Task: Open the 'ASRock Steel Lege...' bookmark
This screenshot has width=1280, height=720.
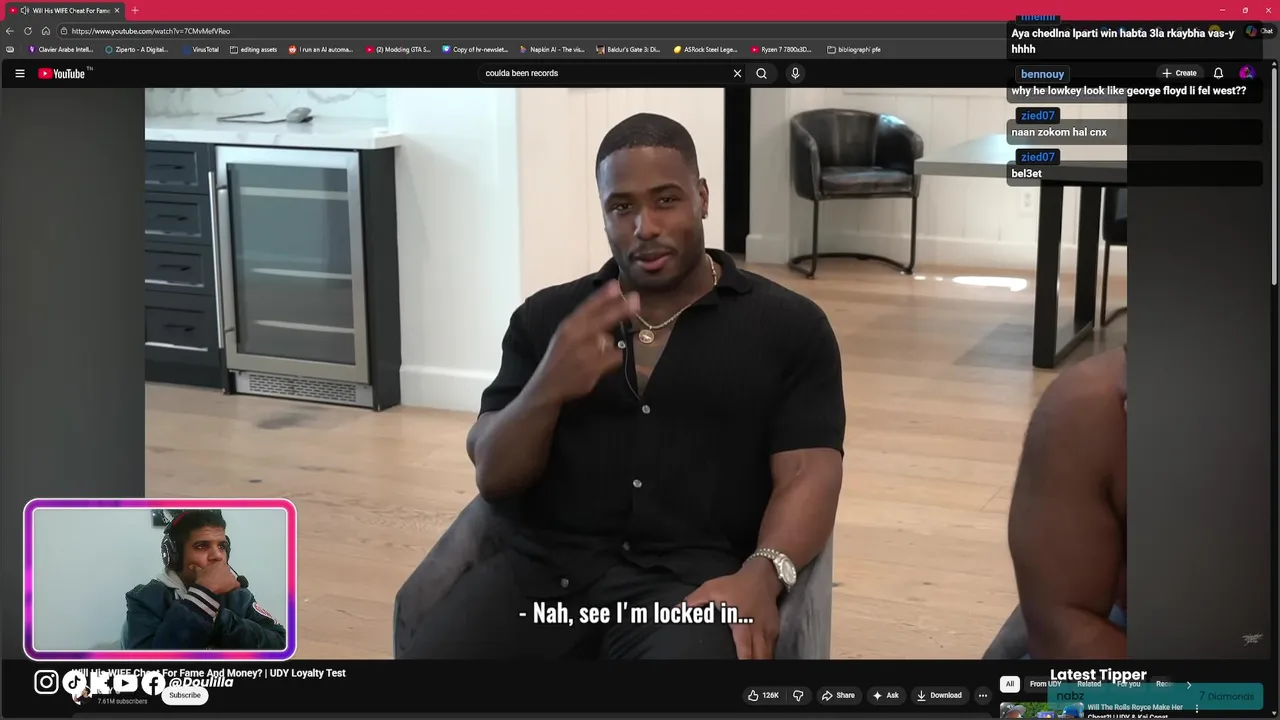Action: pyautogui.click(x=706, y=49)
